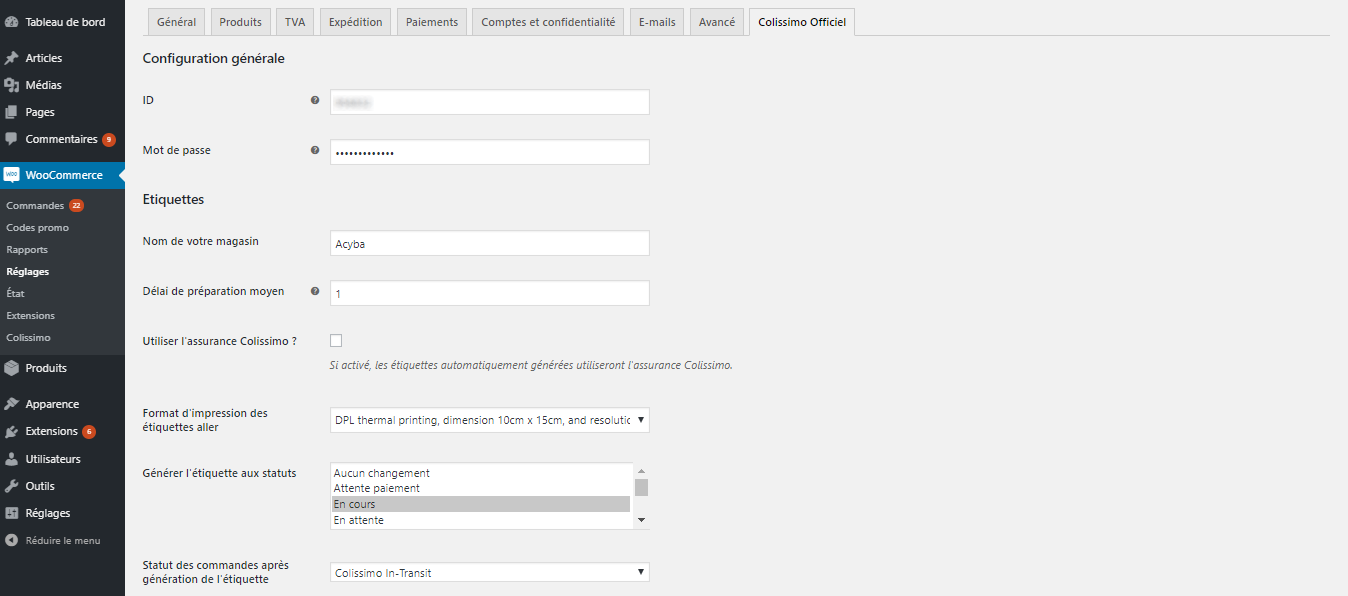Open Apparence using the paintbrush icon
1348x596 pixels.
pos(11,404)
